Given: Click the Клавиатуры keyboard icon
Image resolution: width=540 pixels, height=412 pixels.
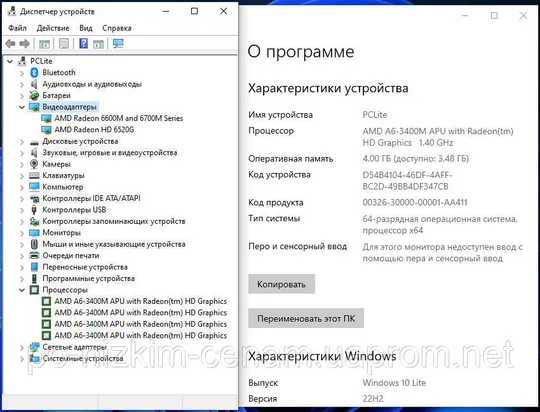Looking at the screenshot, I should click(x=34, y=175).
